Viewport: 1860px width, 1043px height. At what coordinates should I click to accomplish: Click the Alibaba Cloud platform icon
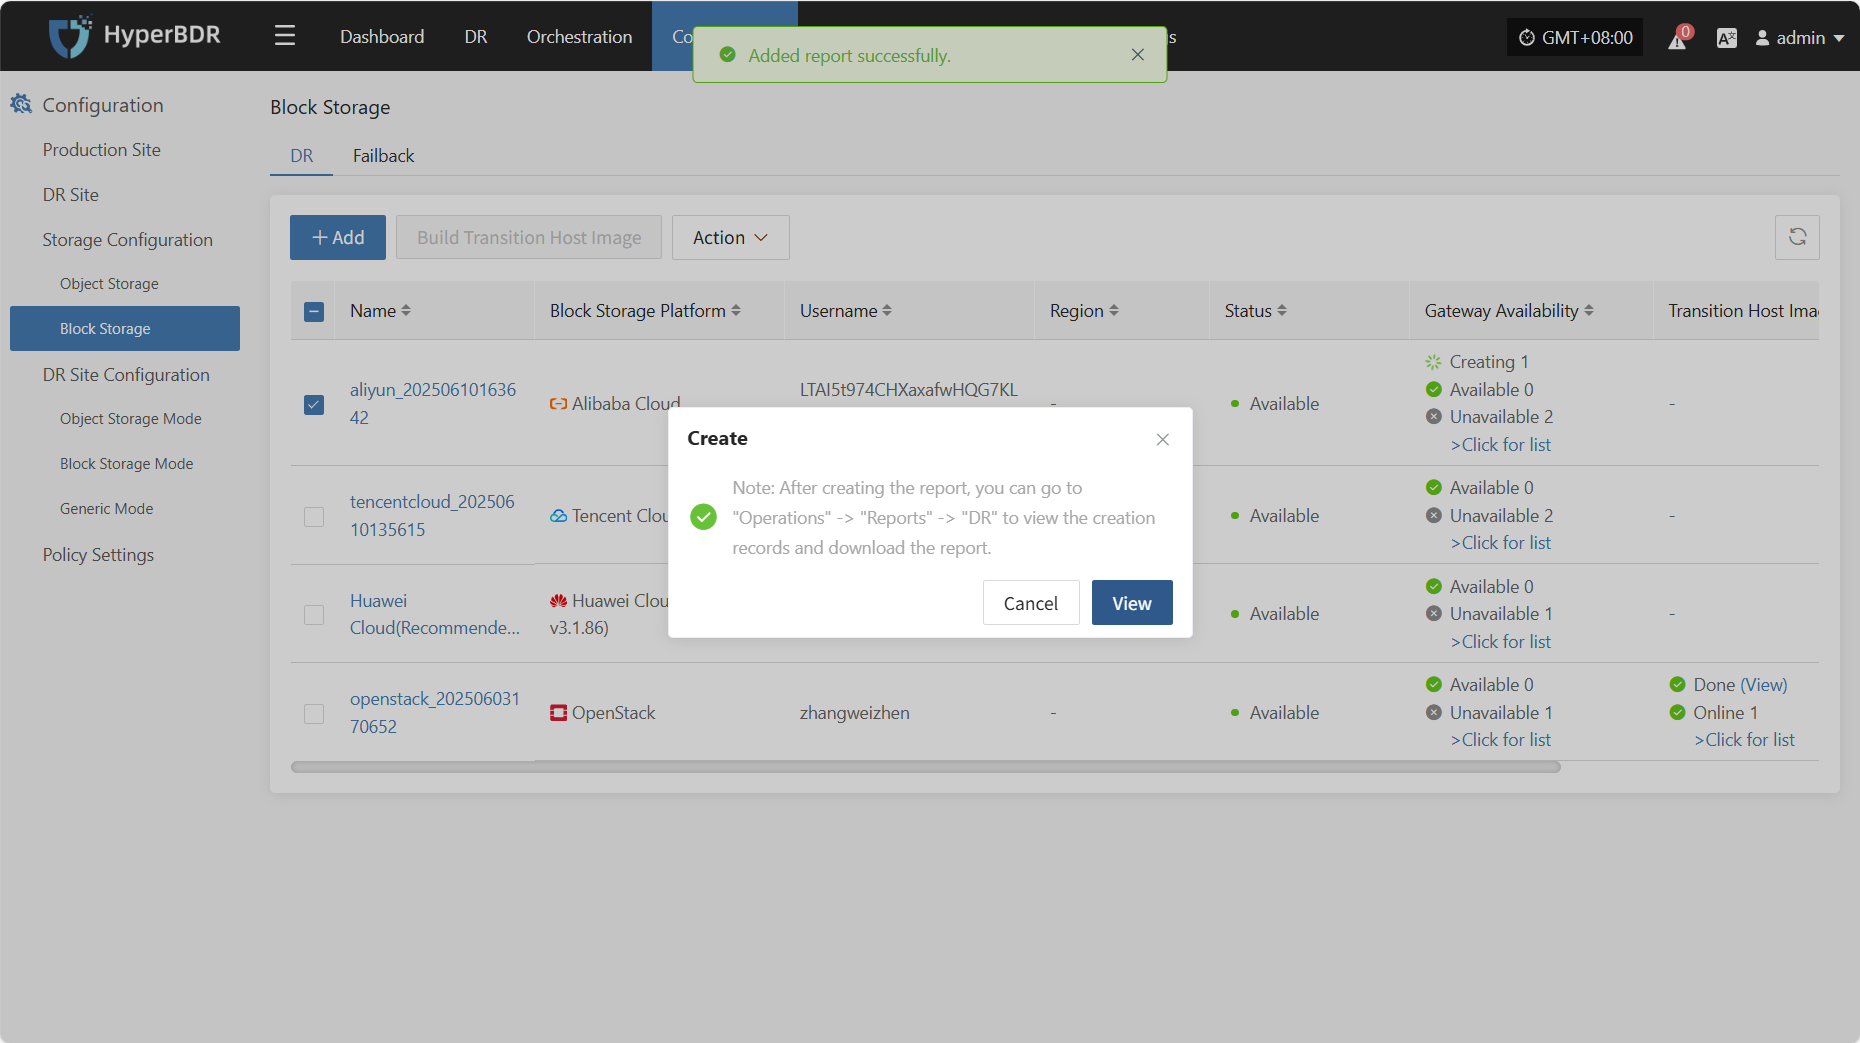click(558, 404)
